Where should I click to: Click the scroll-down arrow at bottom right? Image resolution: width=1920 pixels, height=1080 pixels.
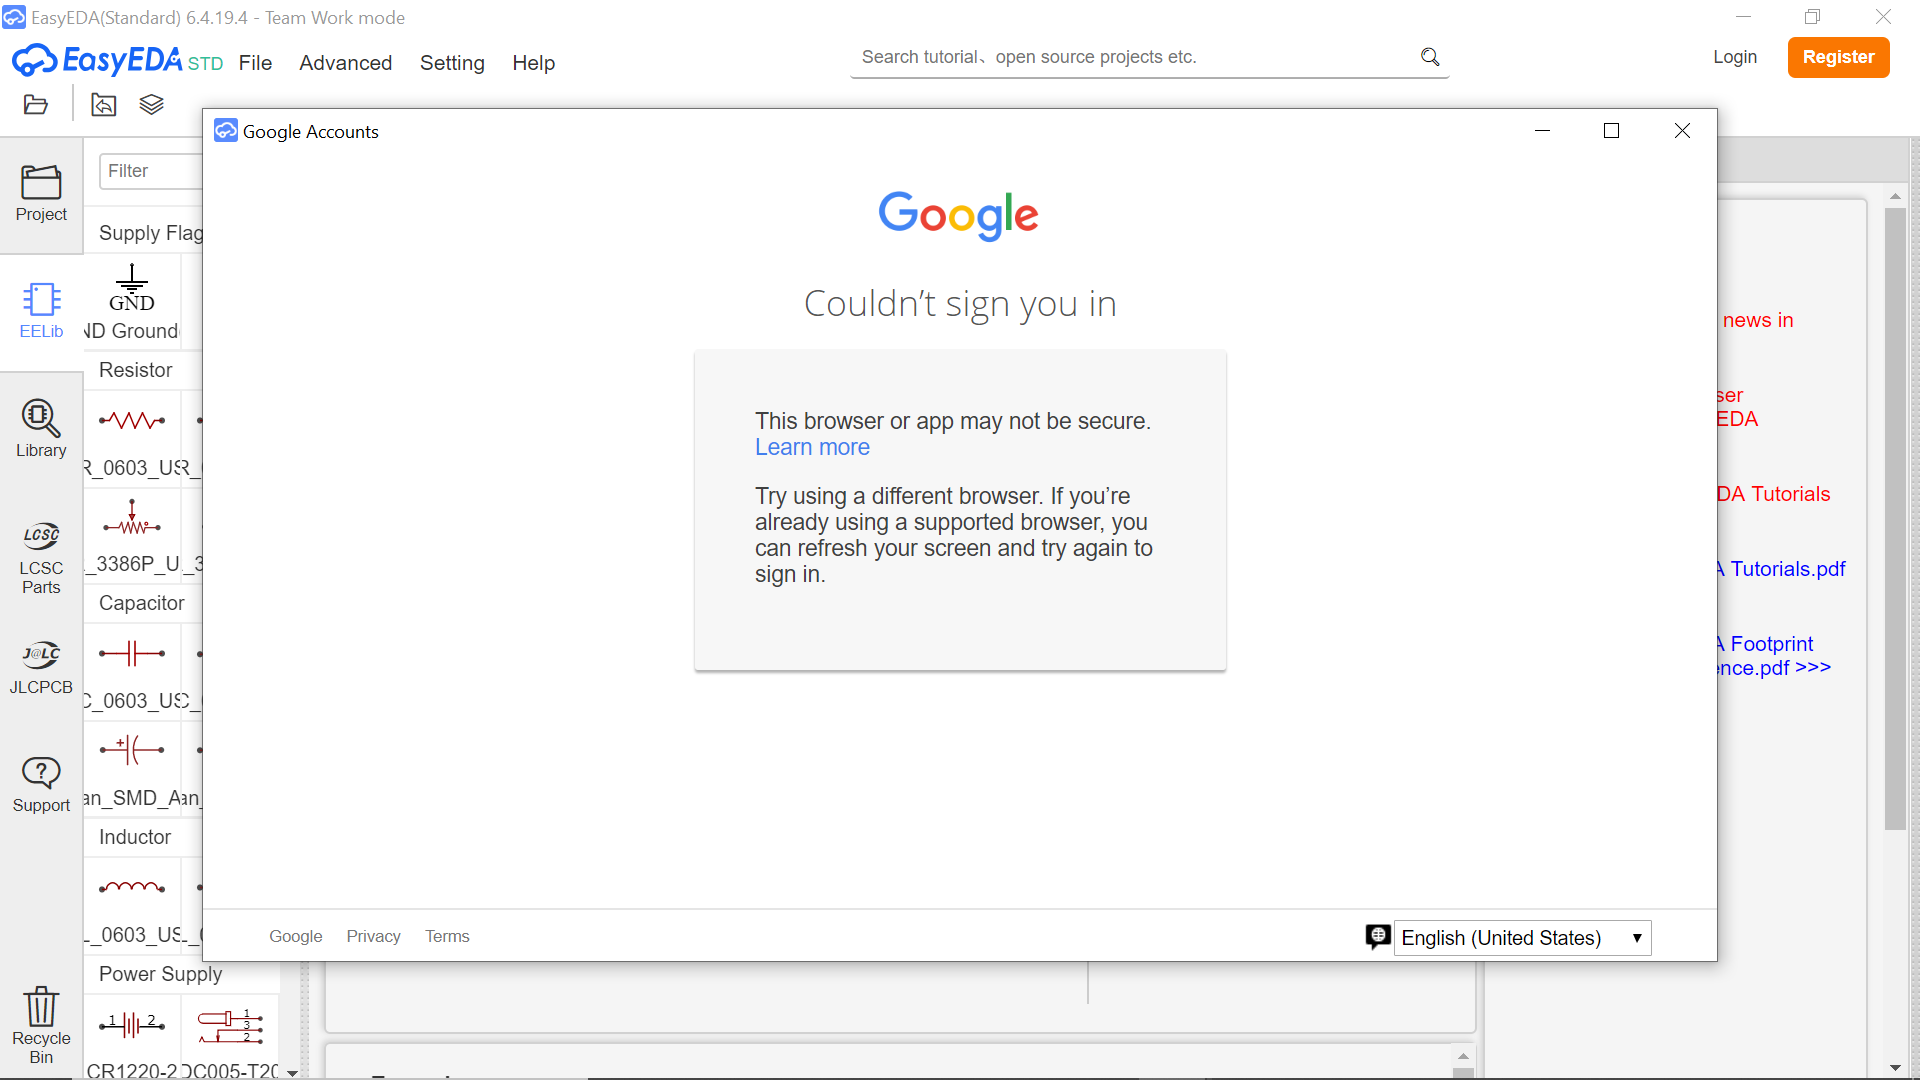[1894, 1068]
